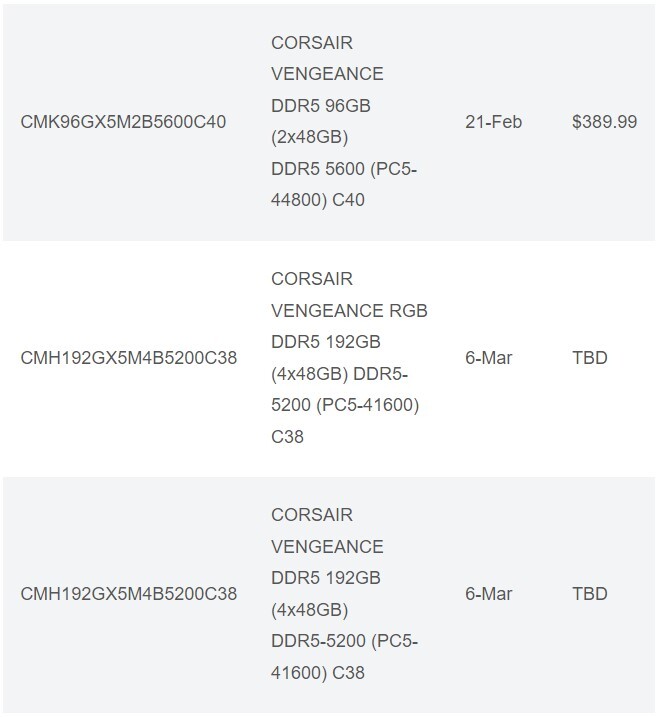Click the 44800) C40 text line
Screen dimensions: 657x717
tap(318, 200)
